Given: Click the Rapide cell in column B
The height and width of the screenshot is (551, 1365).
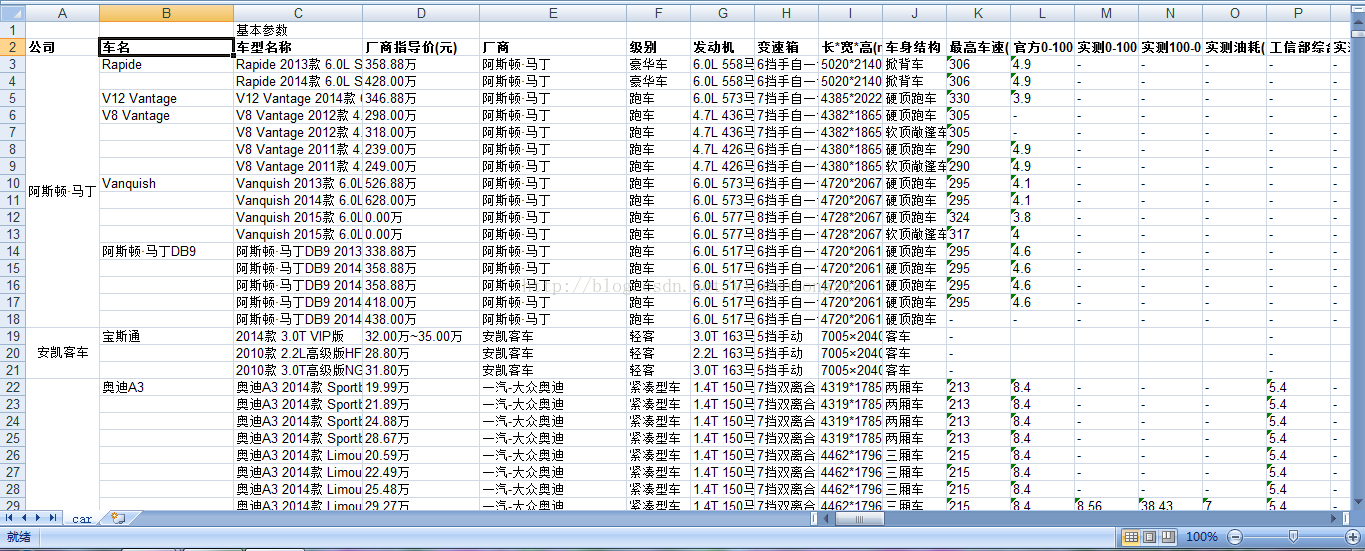Looking at the screenshot, I should (166, 64).
